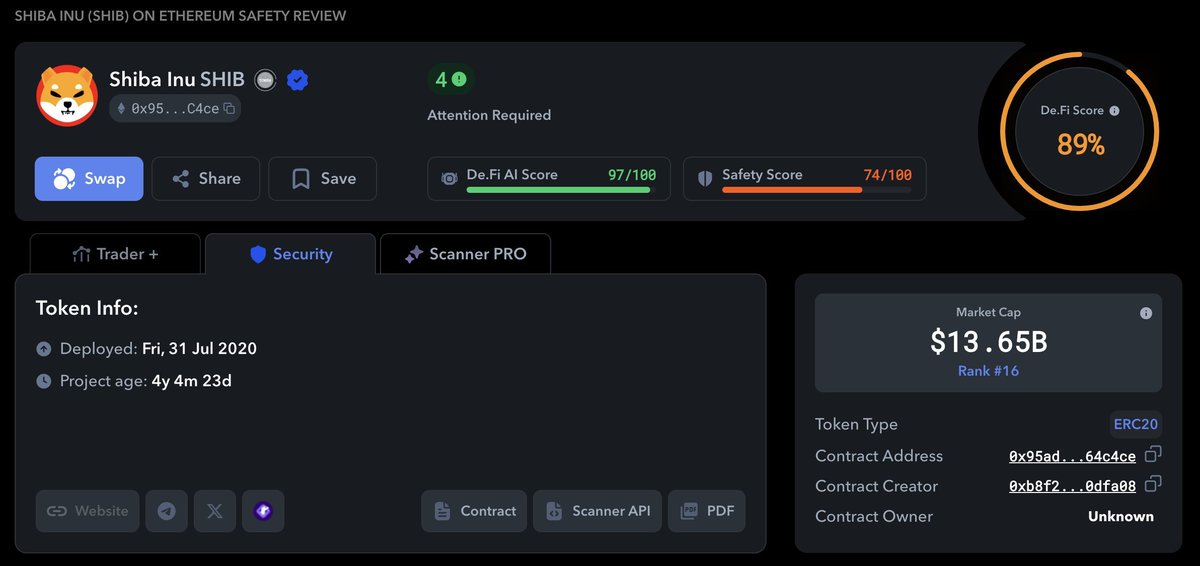
Task: Click the Token Type label
Action: pos(856,424)
